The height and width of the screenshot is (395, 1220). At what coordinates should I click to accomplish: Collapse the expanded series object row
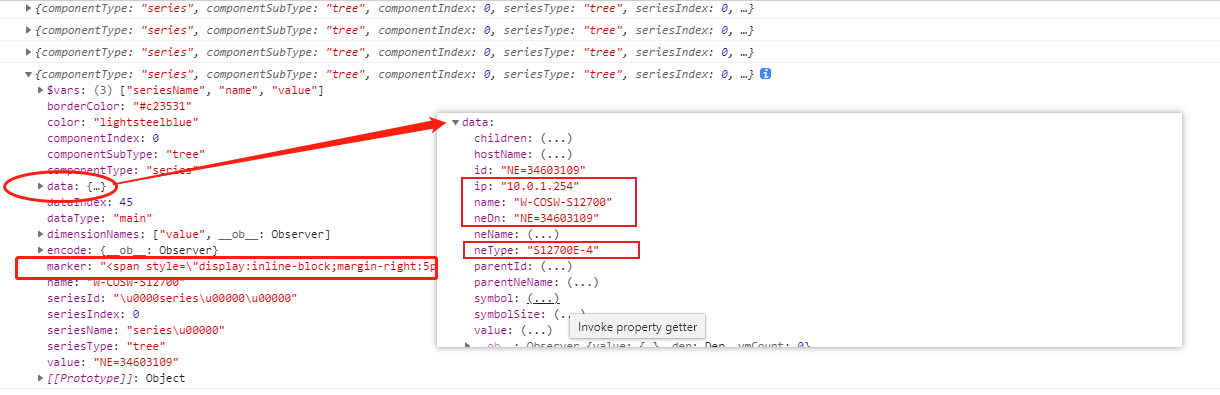click(29, 75)
